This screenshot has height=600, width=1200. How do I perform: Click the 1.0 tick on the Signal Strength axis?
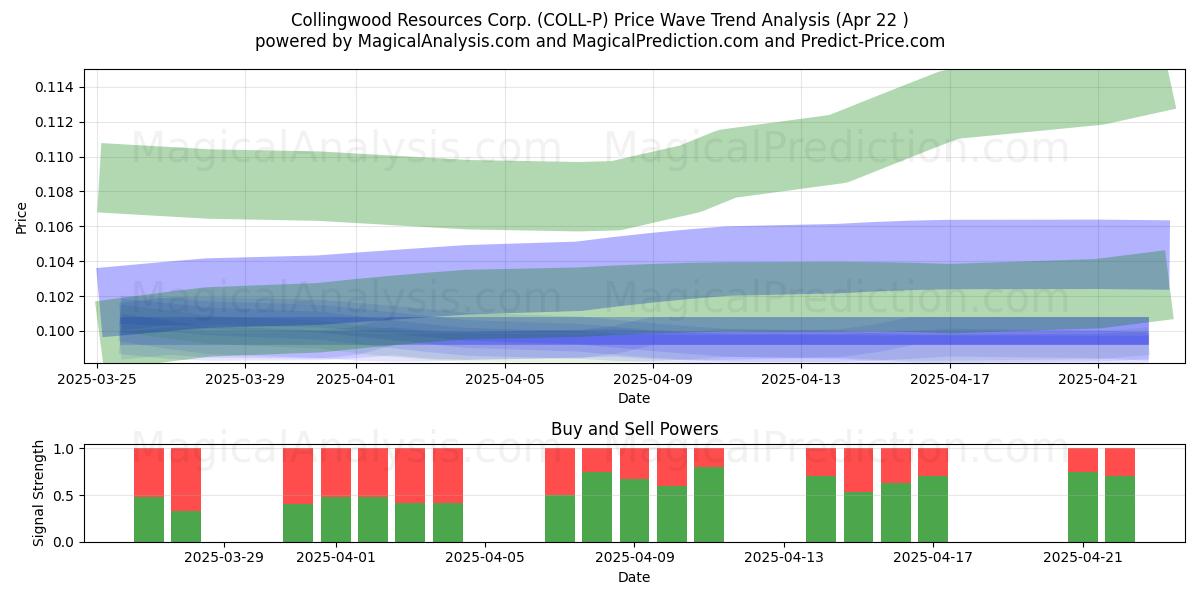click(x=65, y=449)
